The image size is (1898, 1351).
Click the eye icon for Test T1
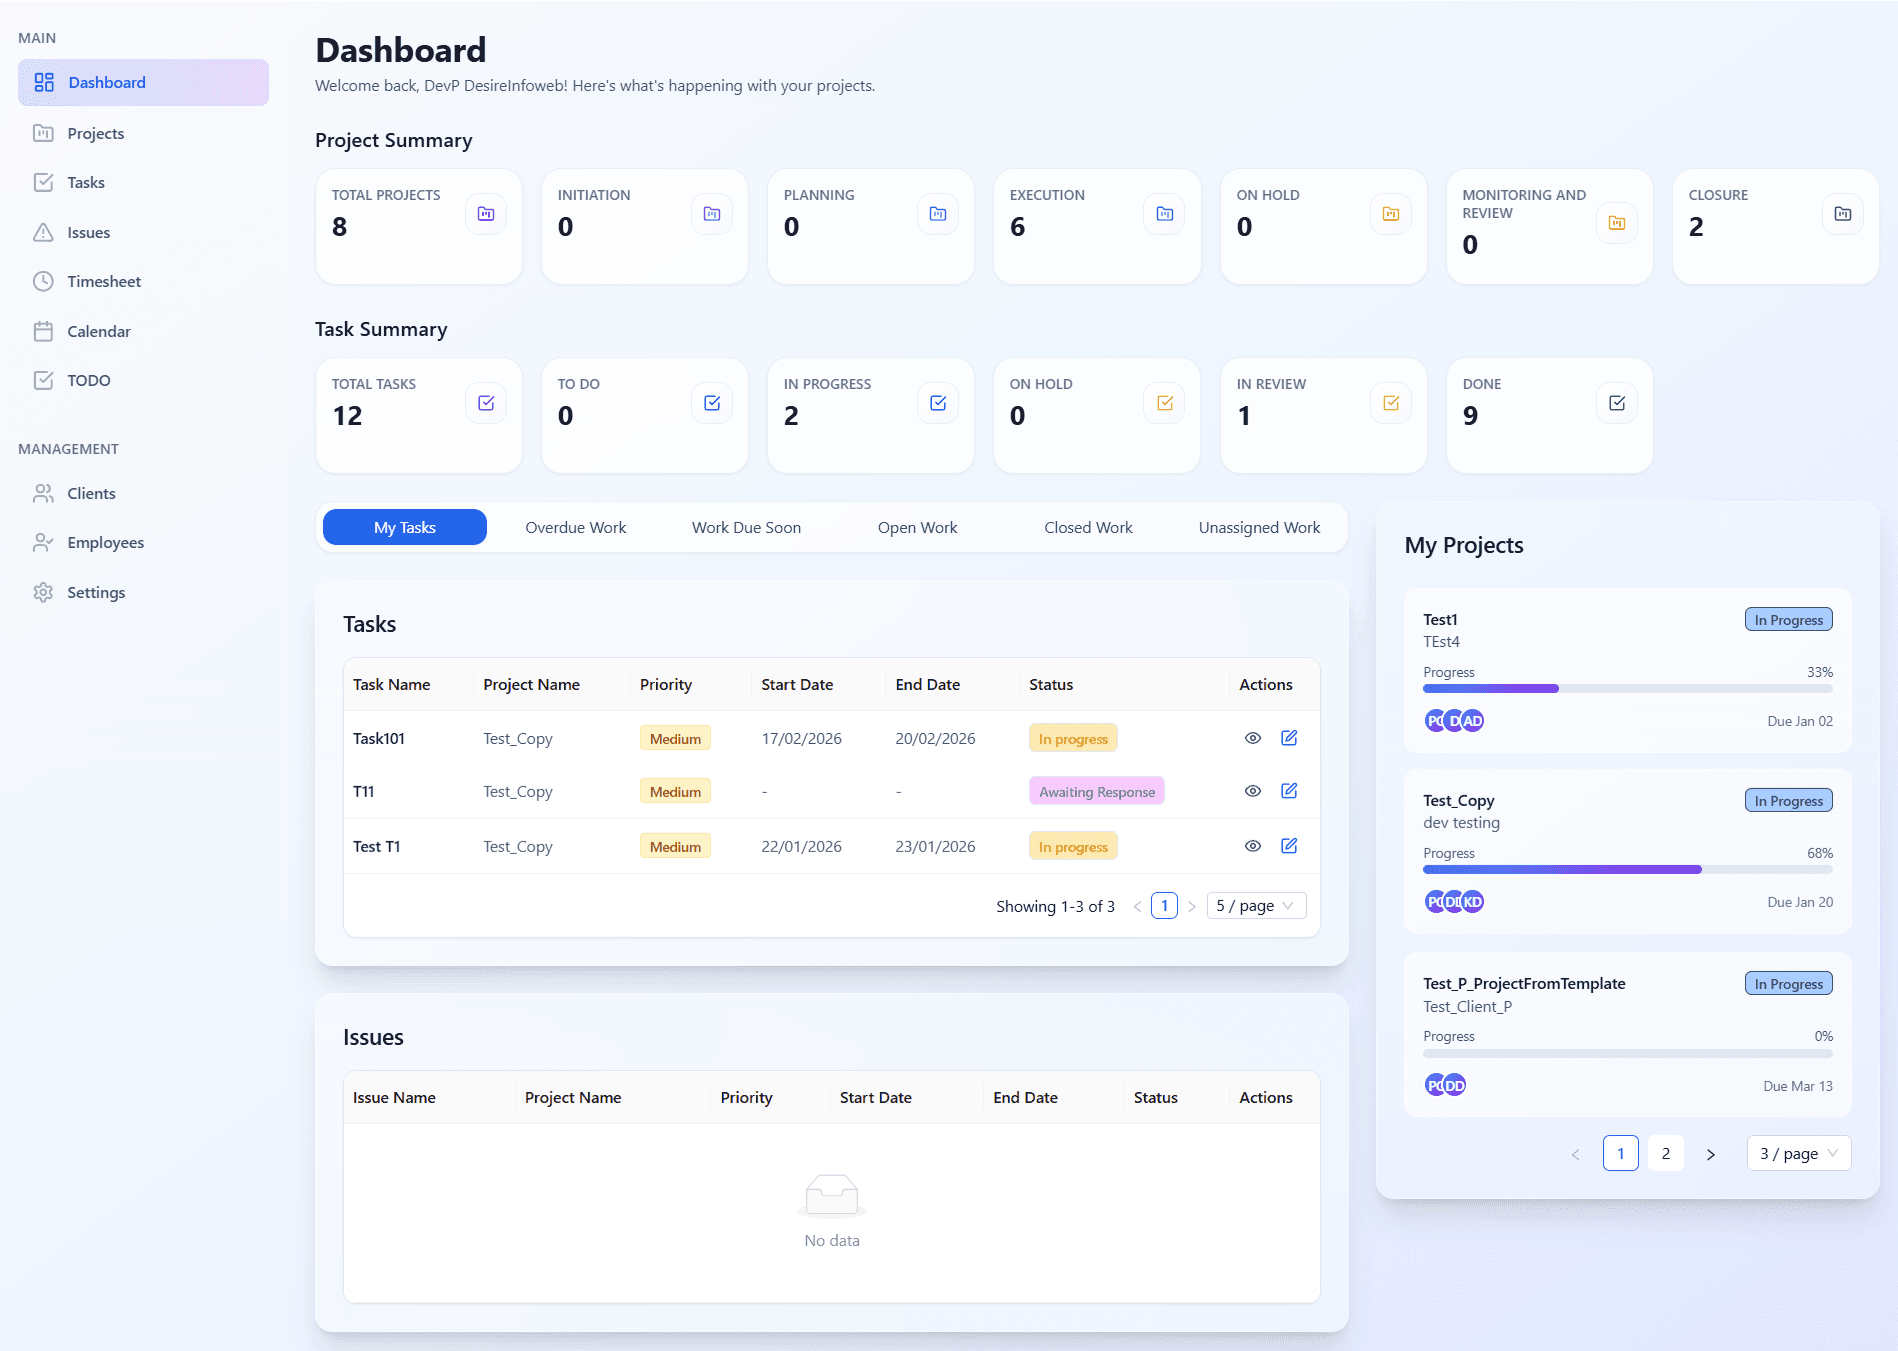click(x=1252, y=846)
